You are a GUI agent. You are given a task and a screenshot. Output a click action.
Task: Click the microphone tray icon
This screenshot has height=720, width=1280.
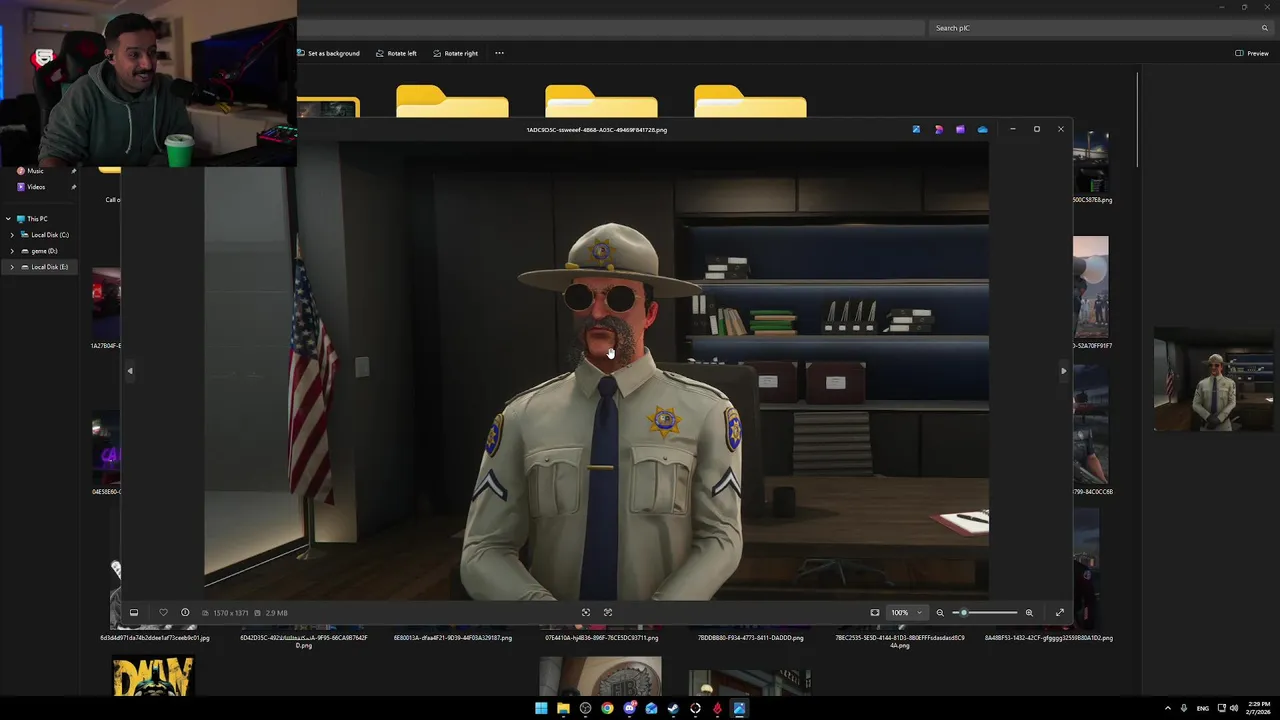coord(1184,708)
